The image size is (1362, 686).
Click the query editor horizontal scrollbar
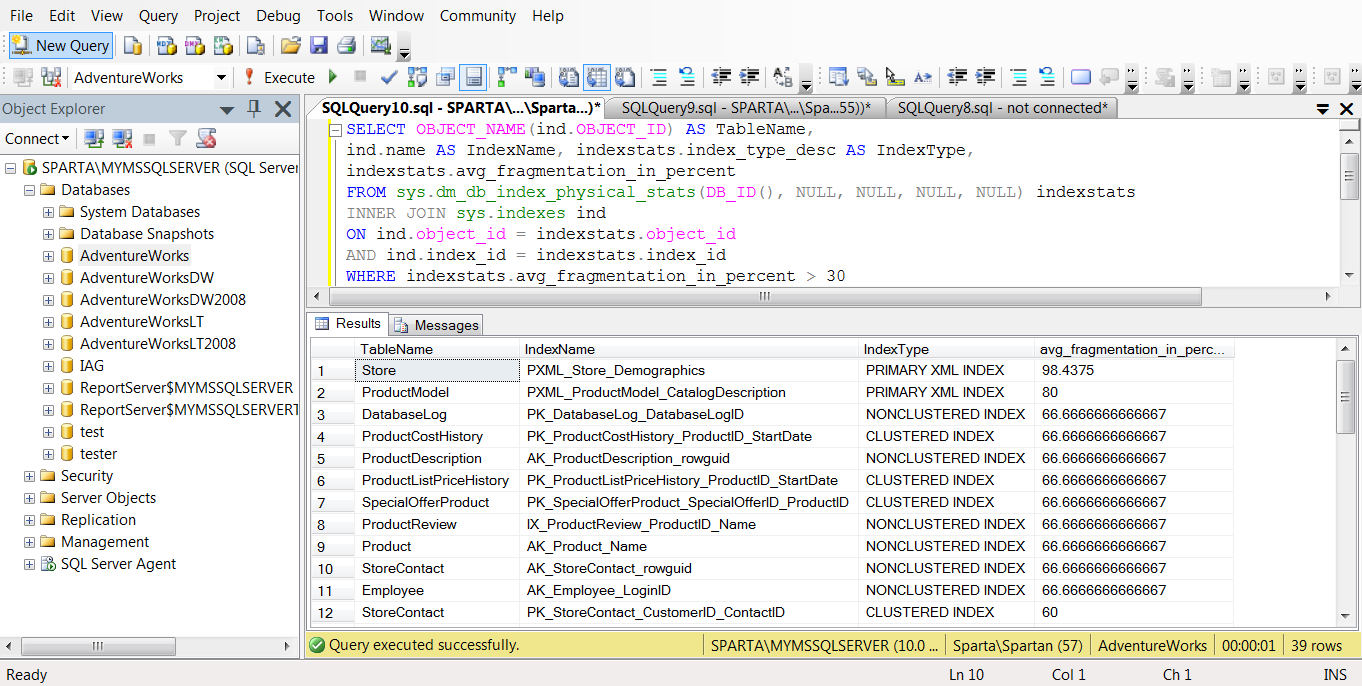pos(763,297)
